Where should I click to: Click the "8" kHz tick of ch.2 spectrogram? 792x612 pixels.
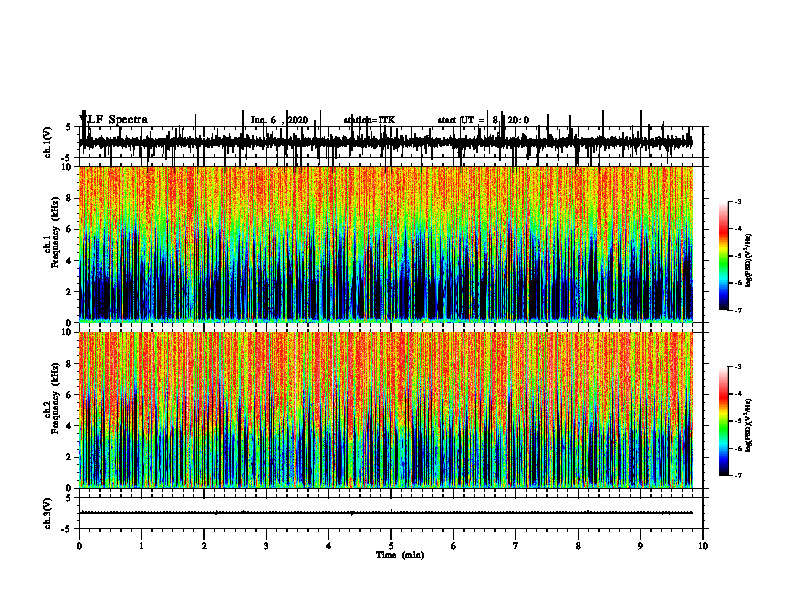(70, 364)
